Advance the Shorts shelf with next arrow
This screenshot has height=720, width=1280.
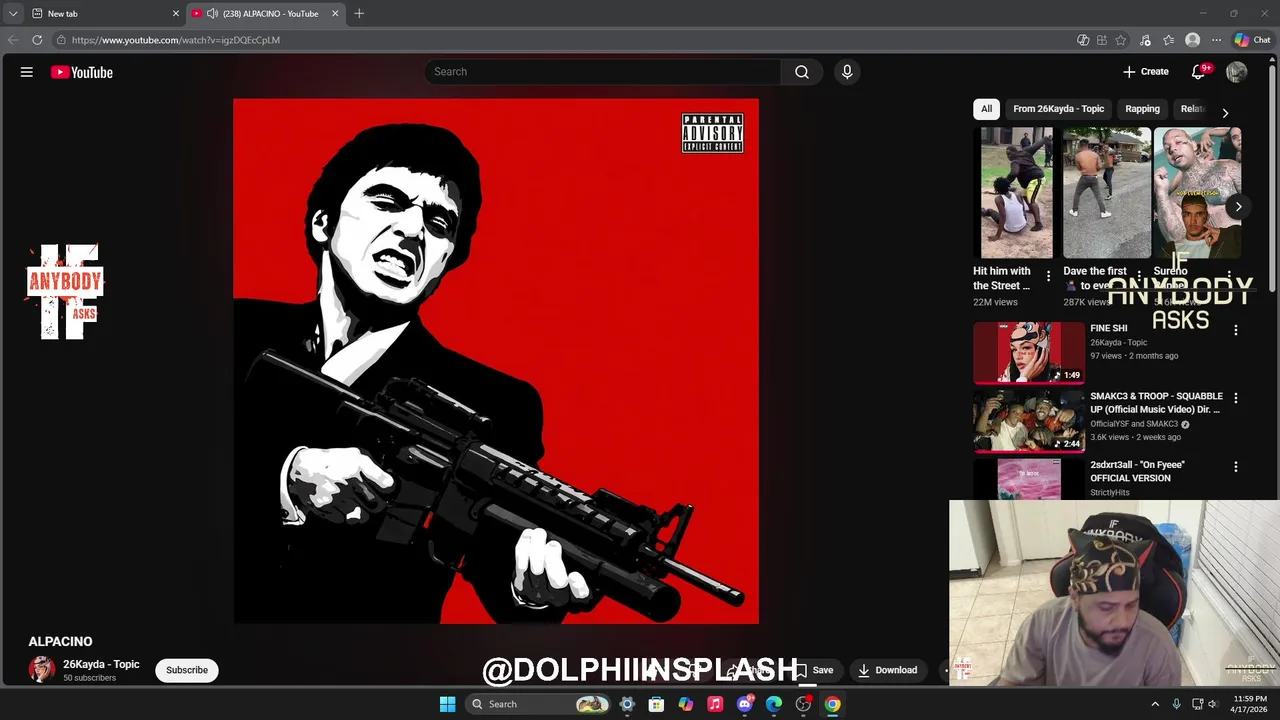tap(1238, 207)
